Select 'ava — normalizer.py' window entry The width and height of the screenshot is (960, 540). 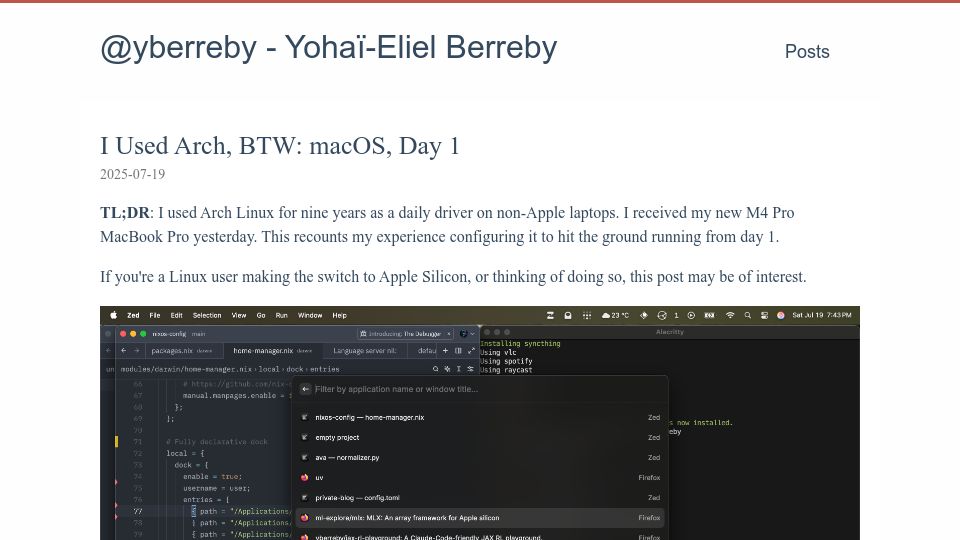(x=480, y=457)
